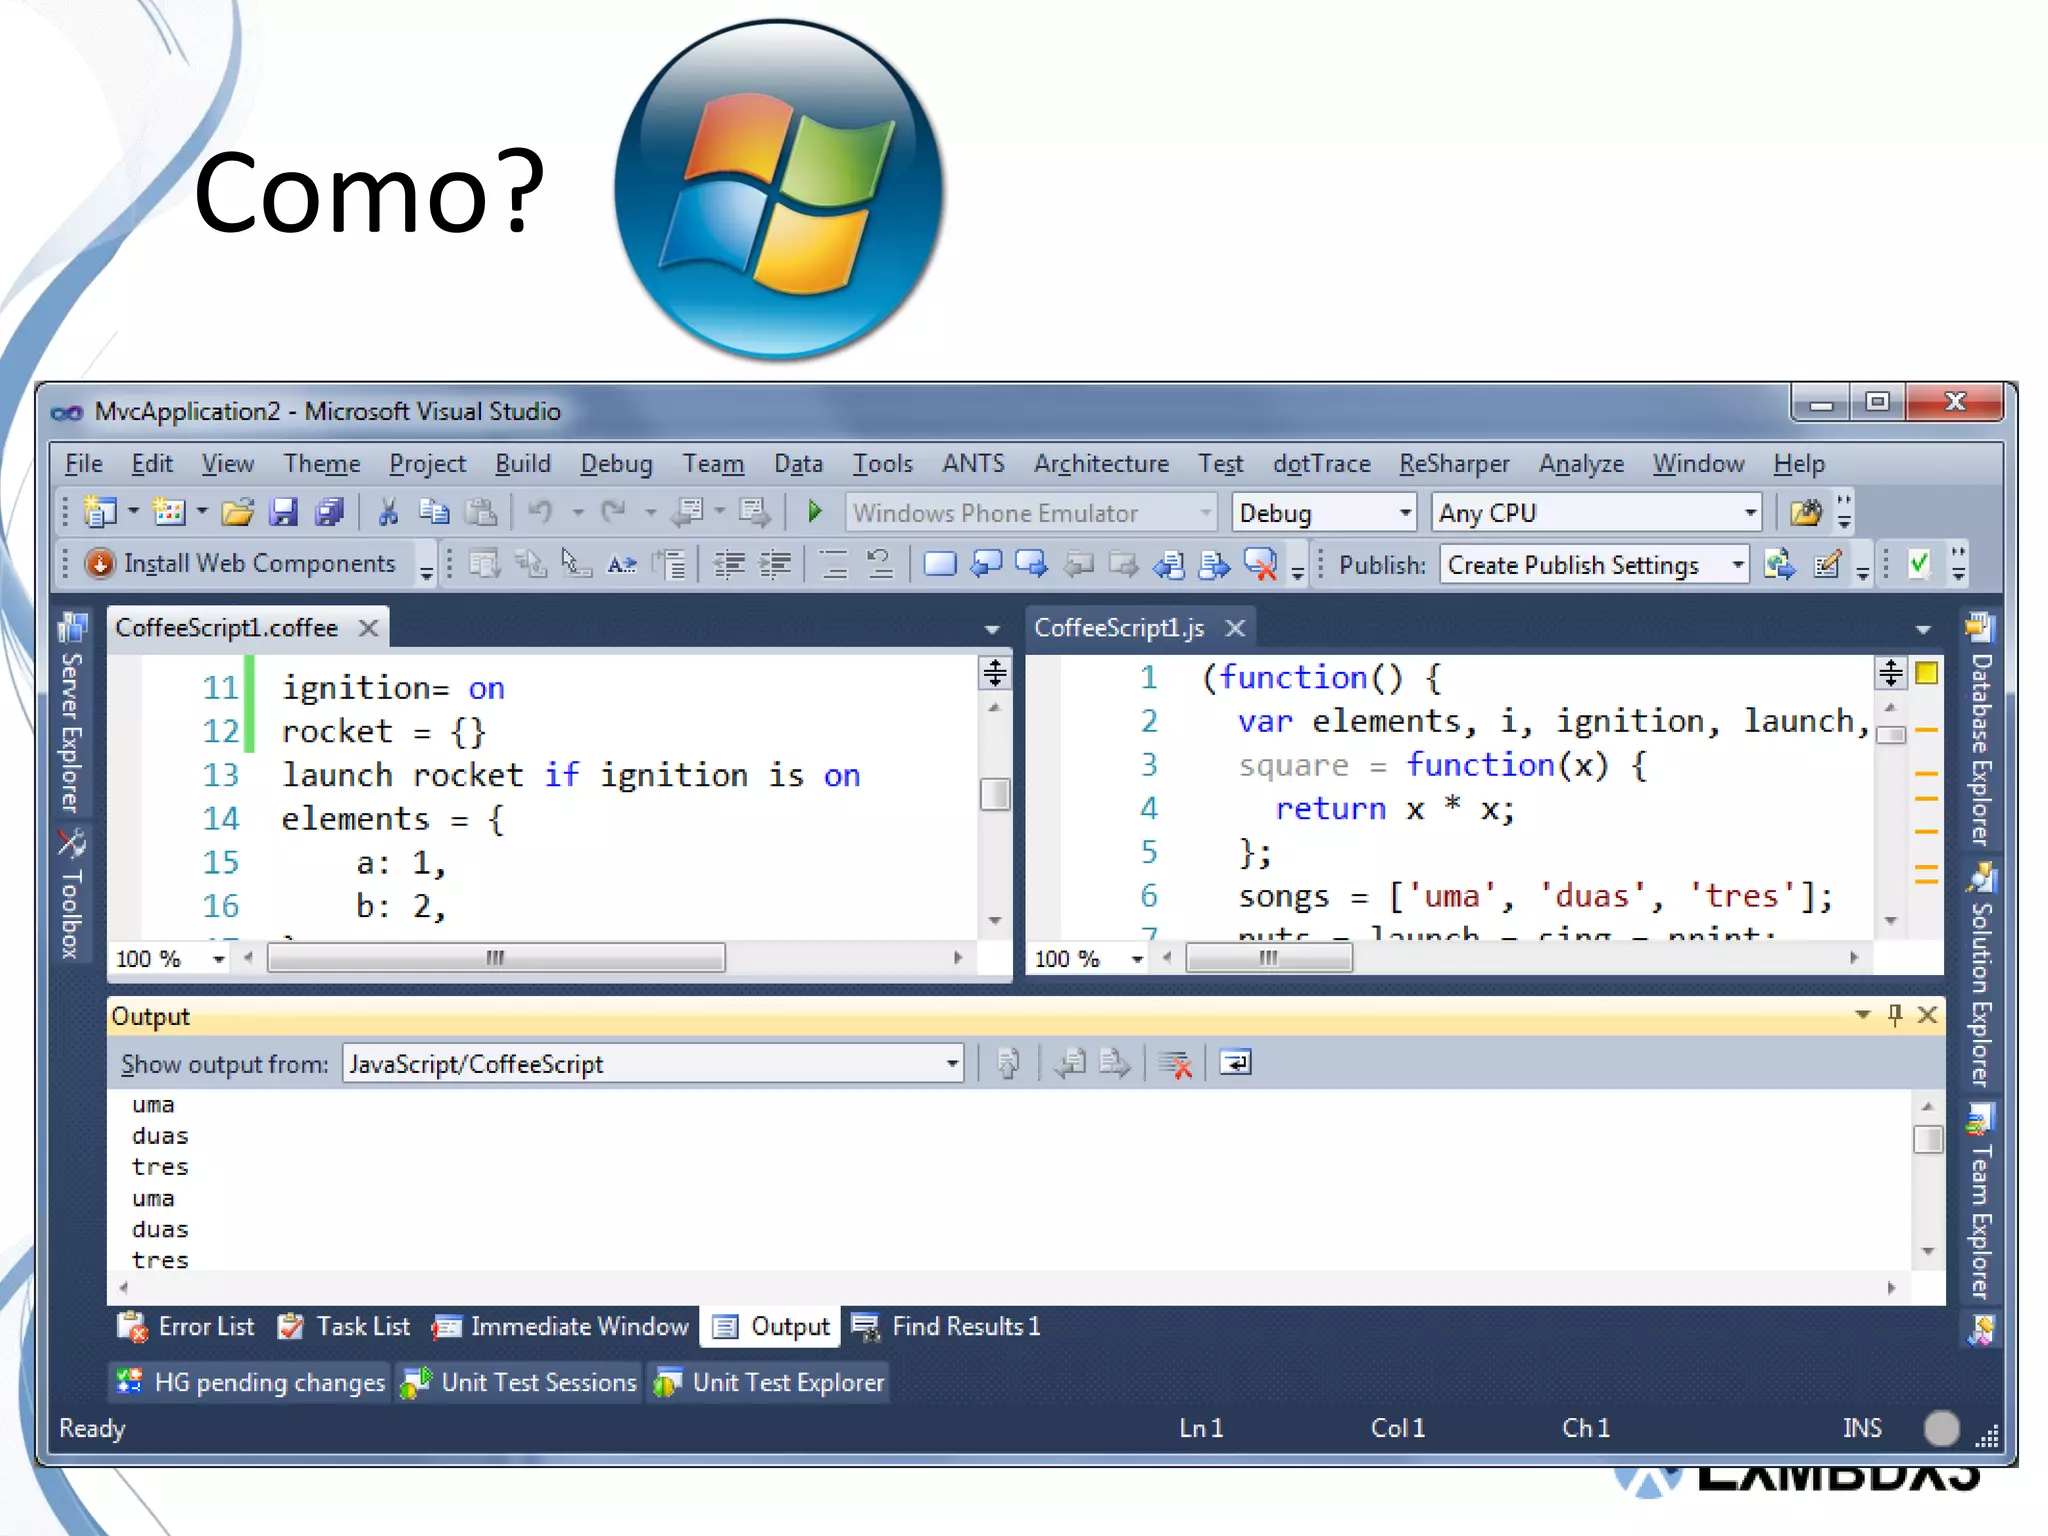Screen dimensions: 2048x1536
Task: Click the Redo arrow icon
Action: 613,512
